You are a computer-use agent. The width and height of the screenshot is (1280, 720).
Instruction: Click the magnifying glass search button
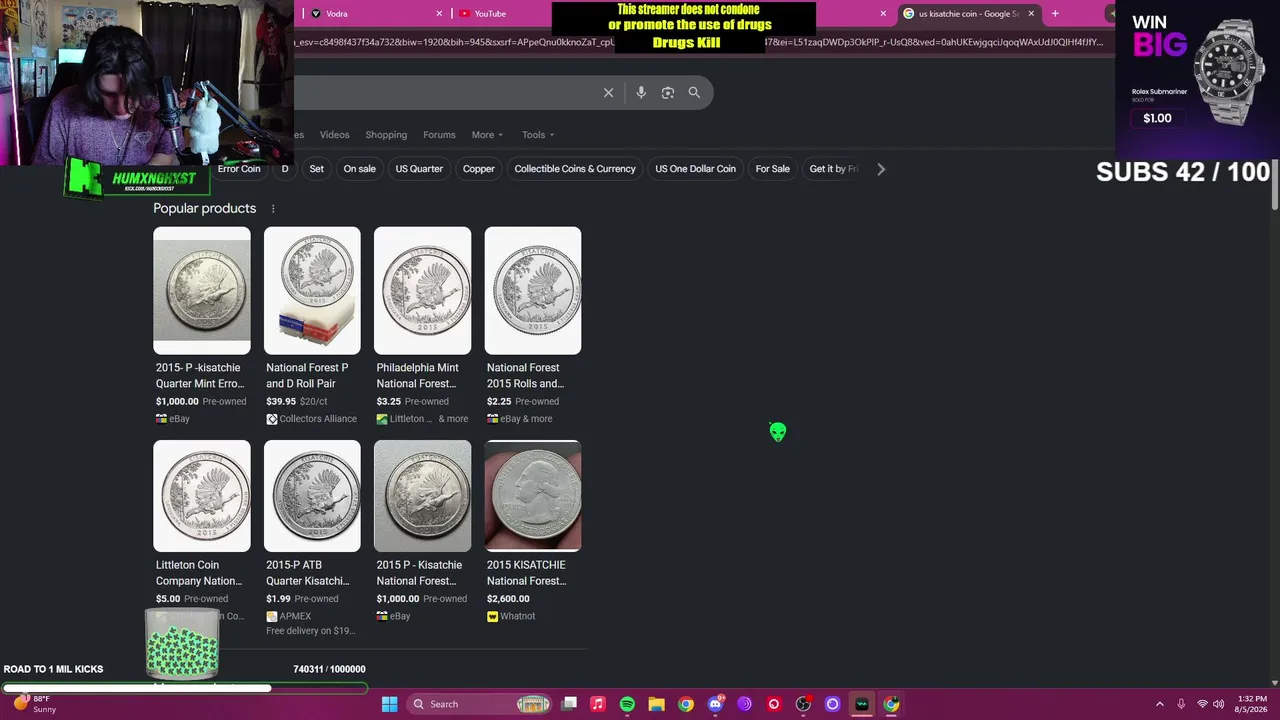[694, 93]
